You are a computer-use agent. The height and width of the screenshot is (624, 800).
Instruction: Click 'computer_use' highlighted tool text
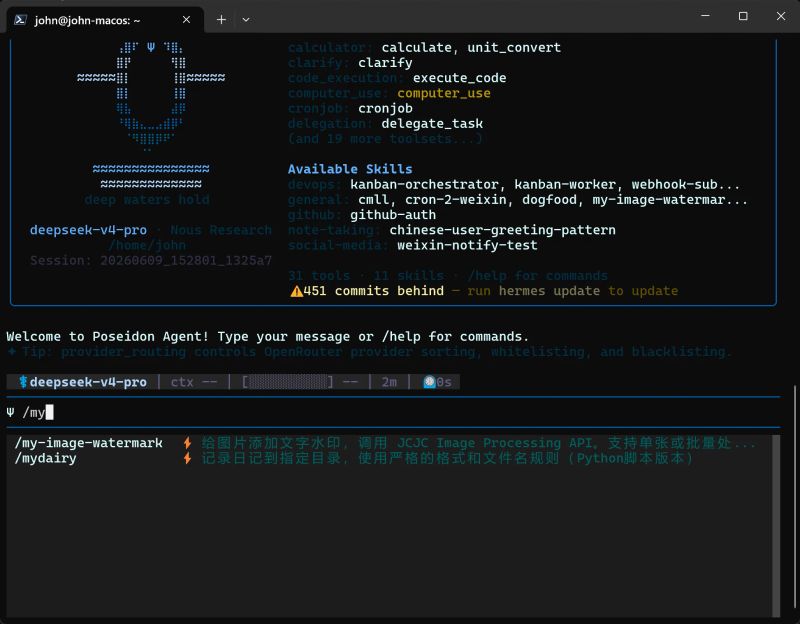[x=444, y=93]
